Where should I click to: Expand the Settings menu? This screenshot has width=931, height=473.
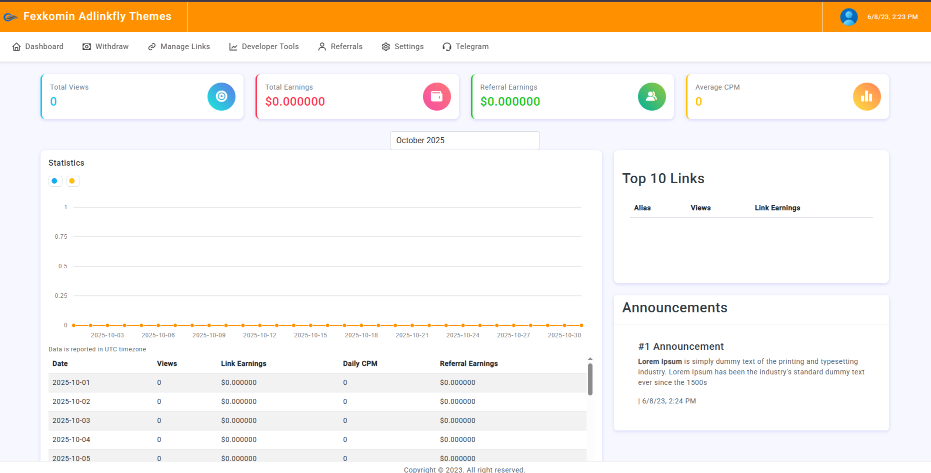coord(402,47)
